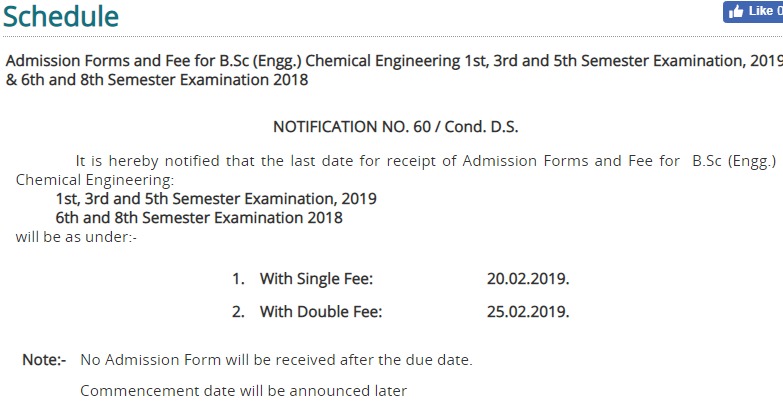
Task: Click the bold '1st, 3rd and 5th Semester Examination, 2019' line
Action: [x=216, y=199]
